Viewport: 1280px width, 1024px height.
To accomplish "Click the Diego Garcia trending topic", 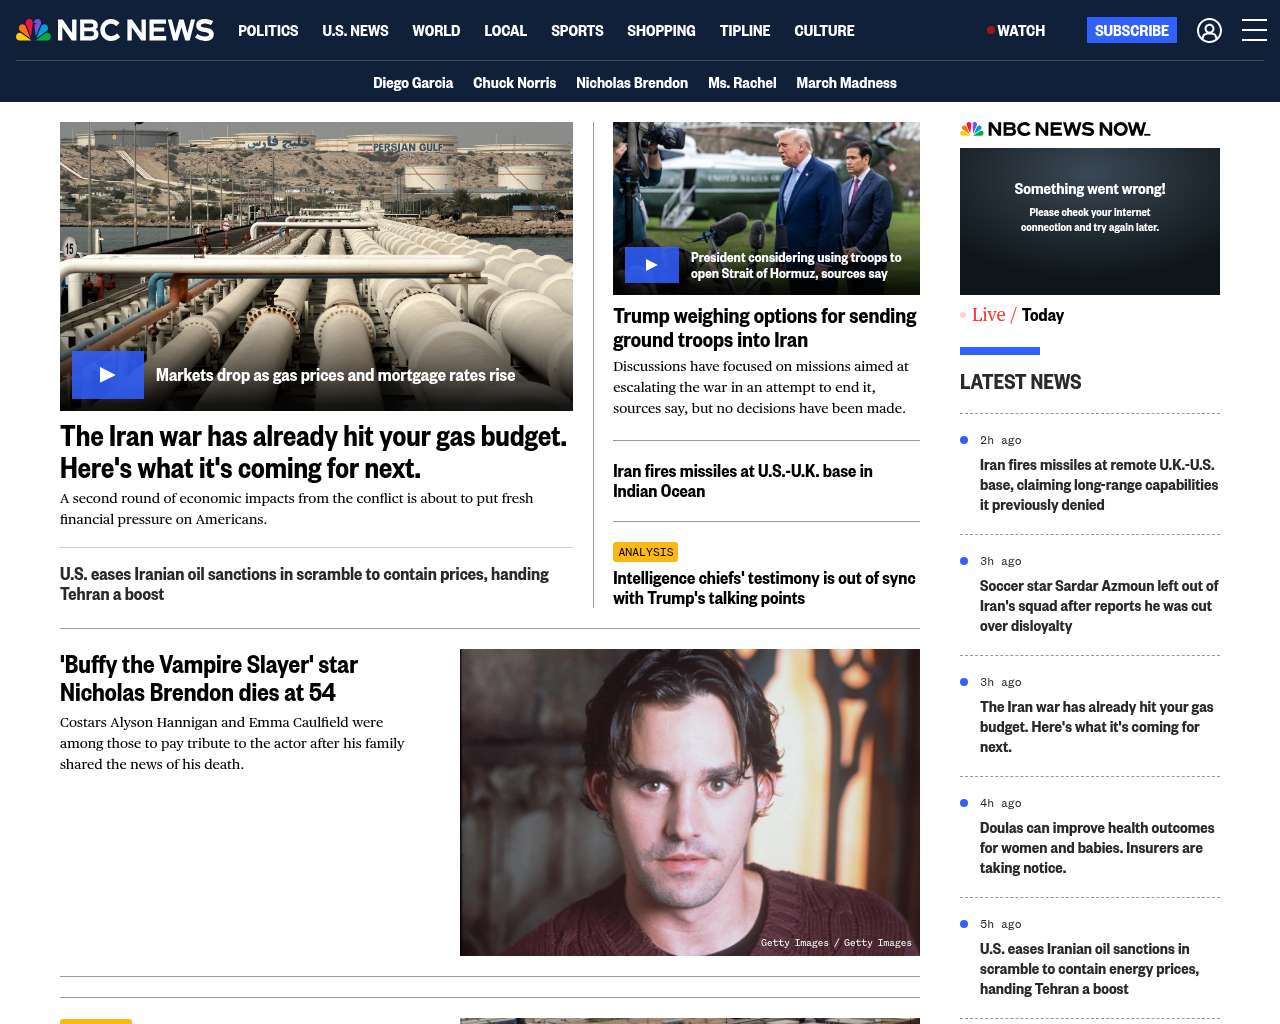I will [x=413, y=83].
